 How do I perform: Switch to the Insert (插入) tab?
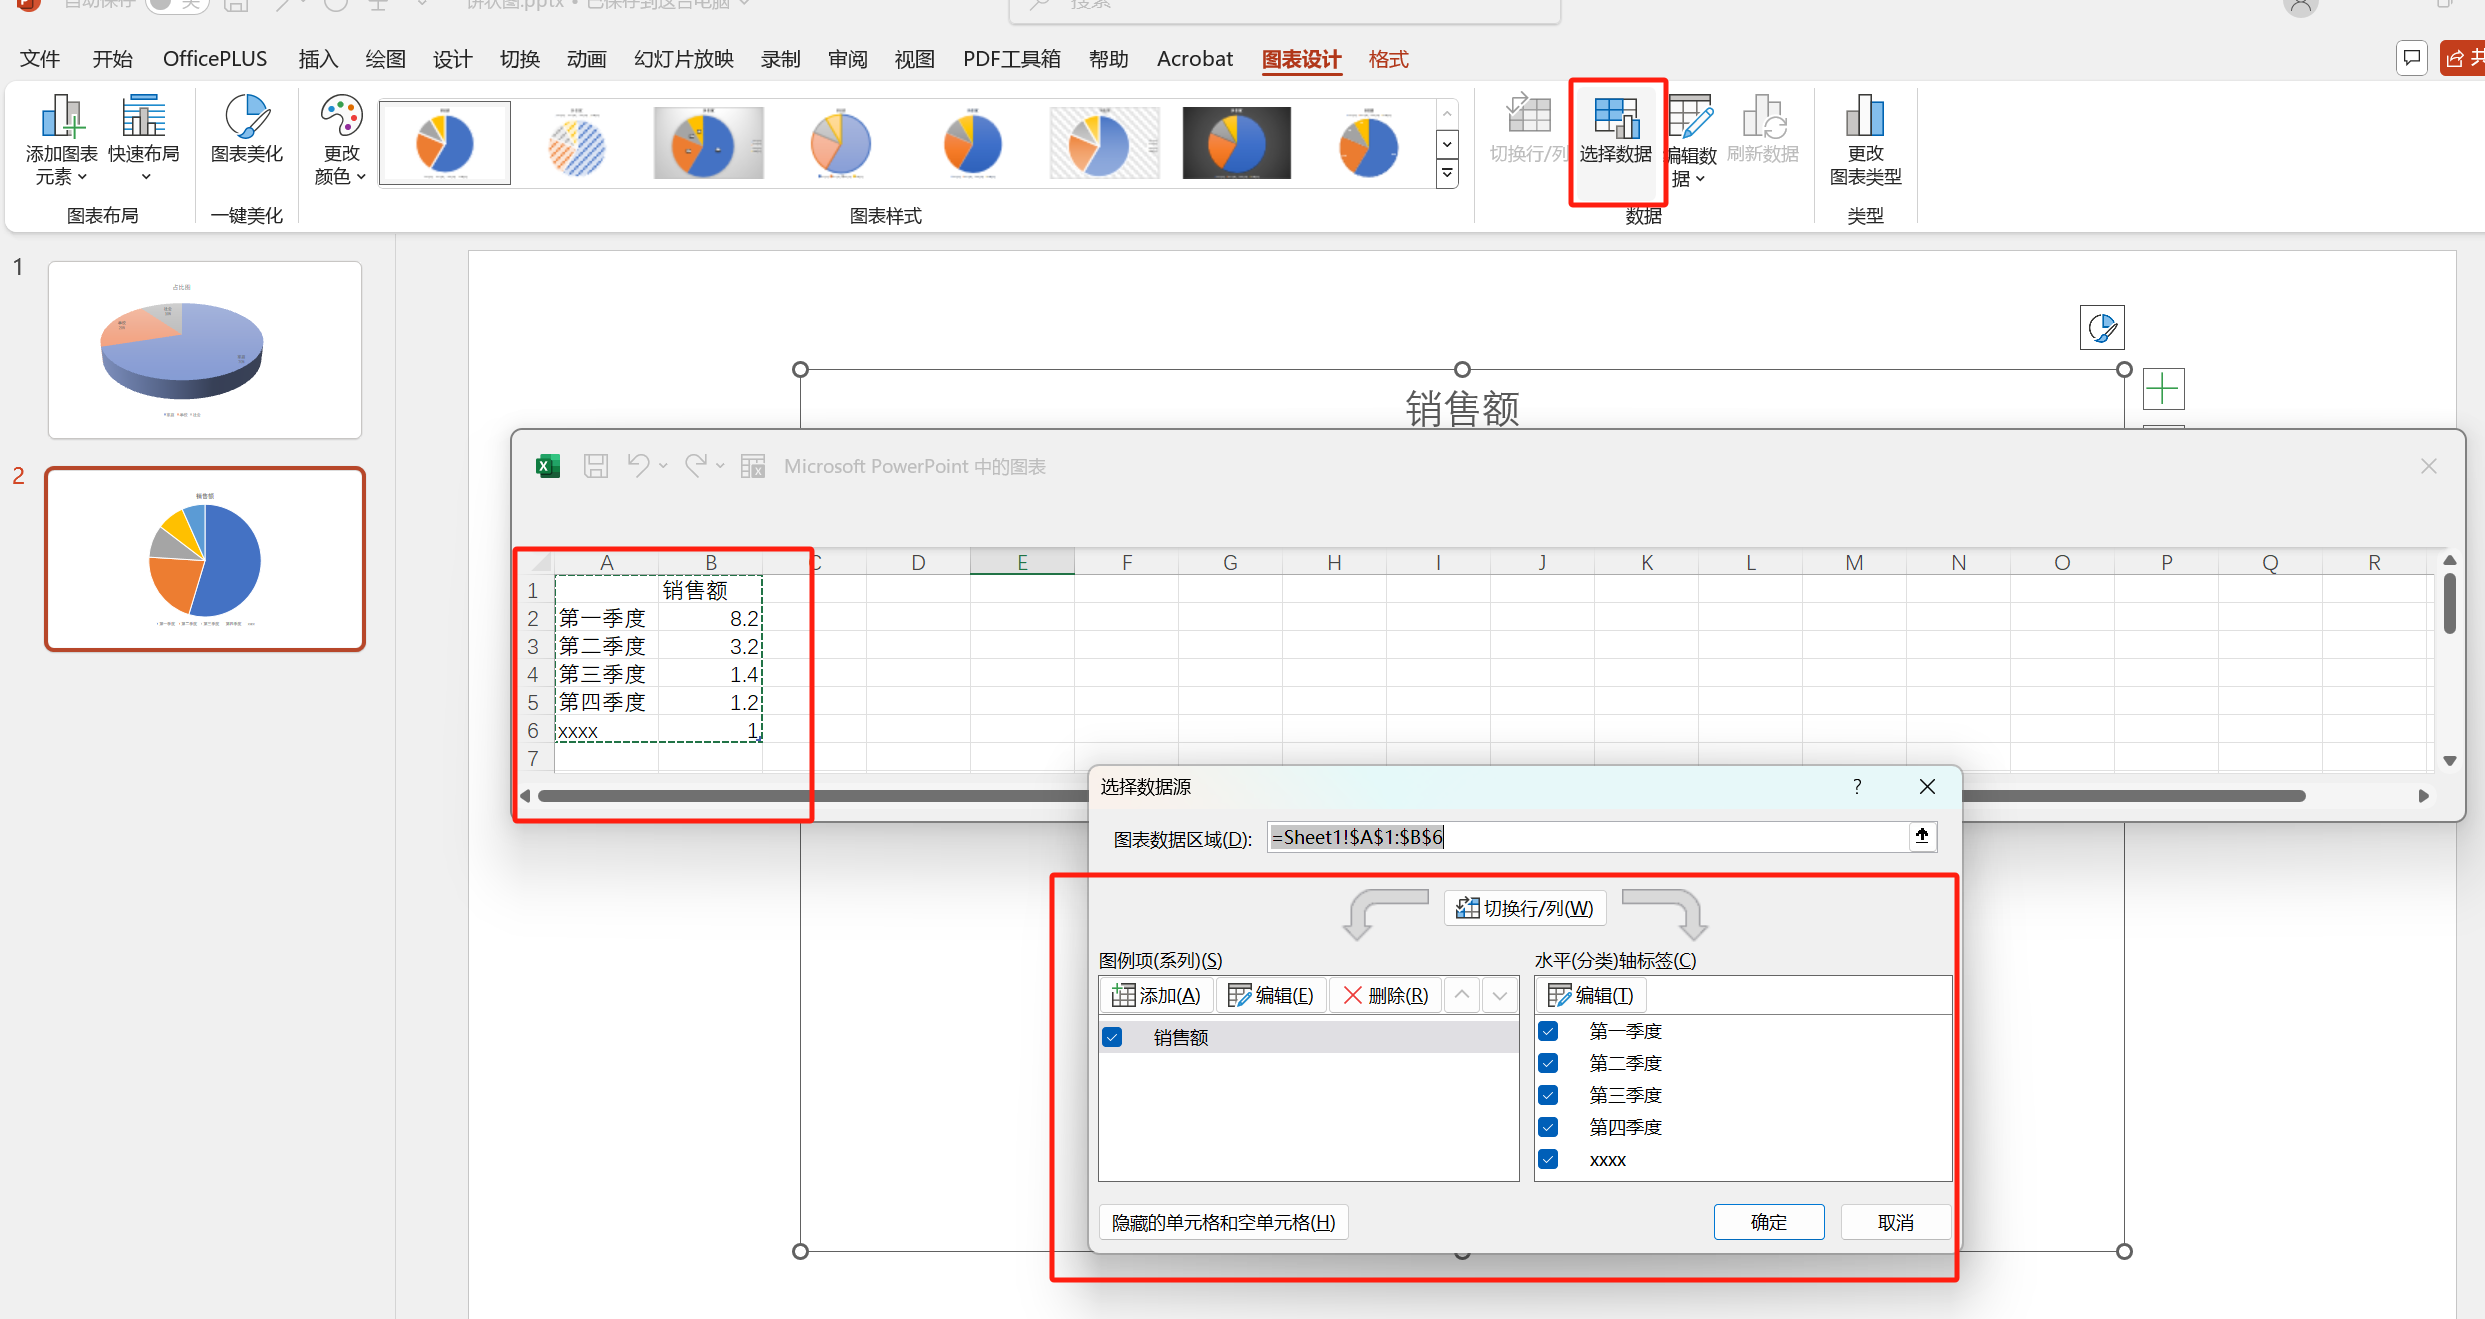click(318, 59)
